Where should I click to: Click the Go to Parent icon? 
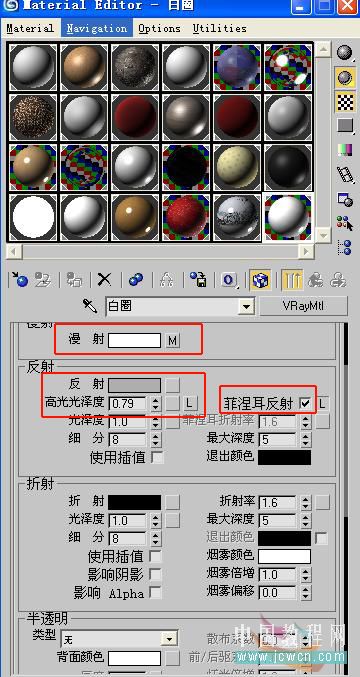[316, 279]
